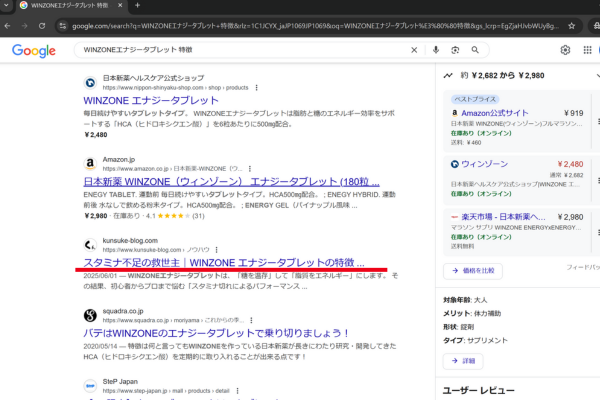Click the ユーザー レビュー heading
Screen dimensions: 600x400
[x=479, y=390]
